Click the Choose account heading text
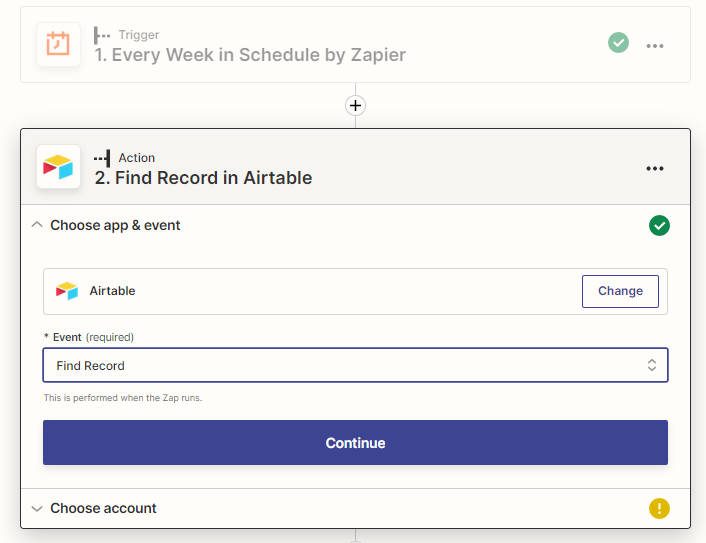706x543 pixels. (x=103, y=508)
